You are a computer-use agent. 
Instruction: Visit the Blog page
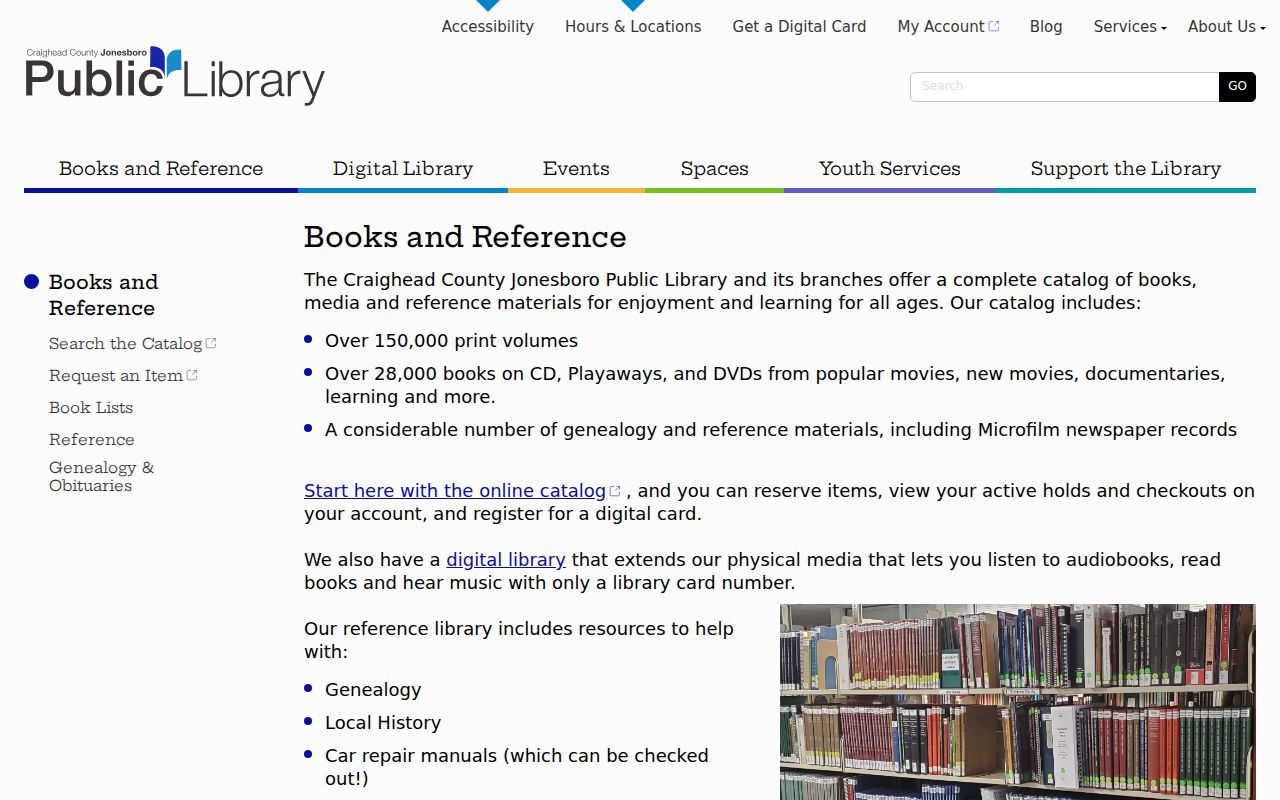point(1046,27)
